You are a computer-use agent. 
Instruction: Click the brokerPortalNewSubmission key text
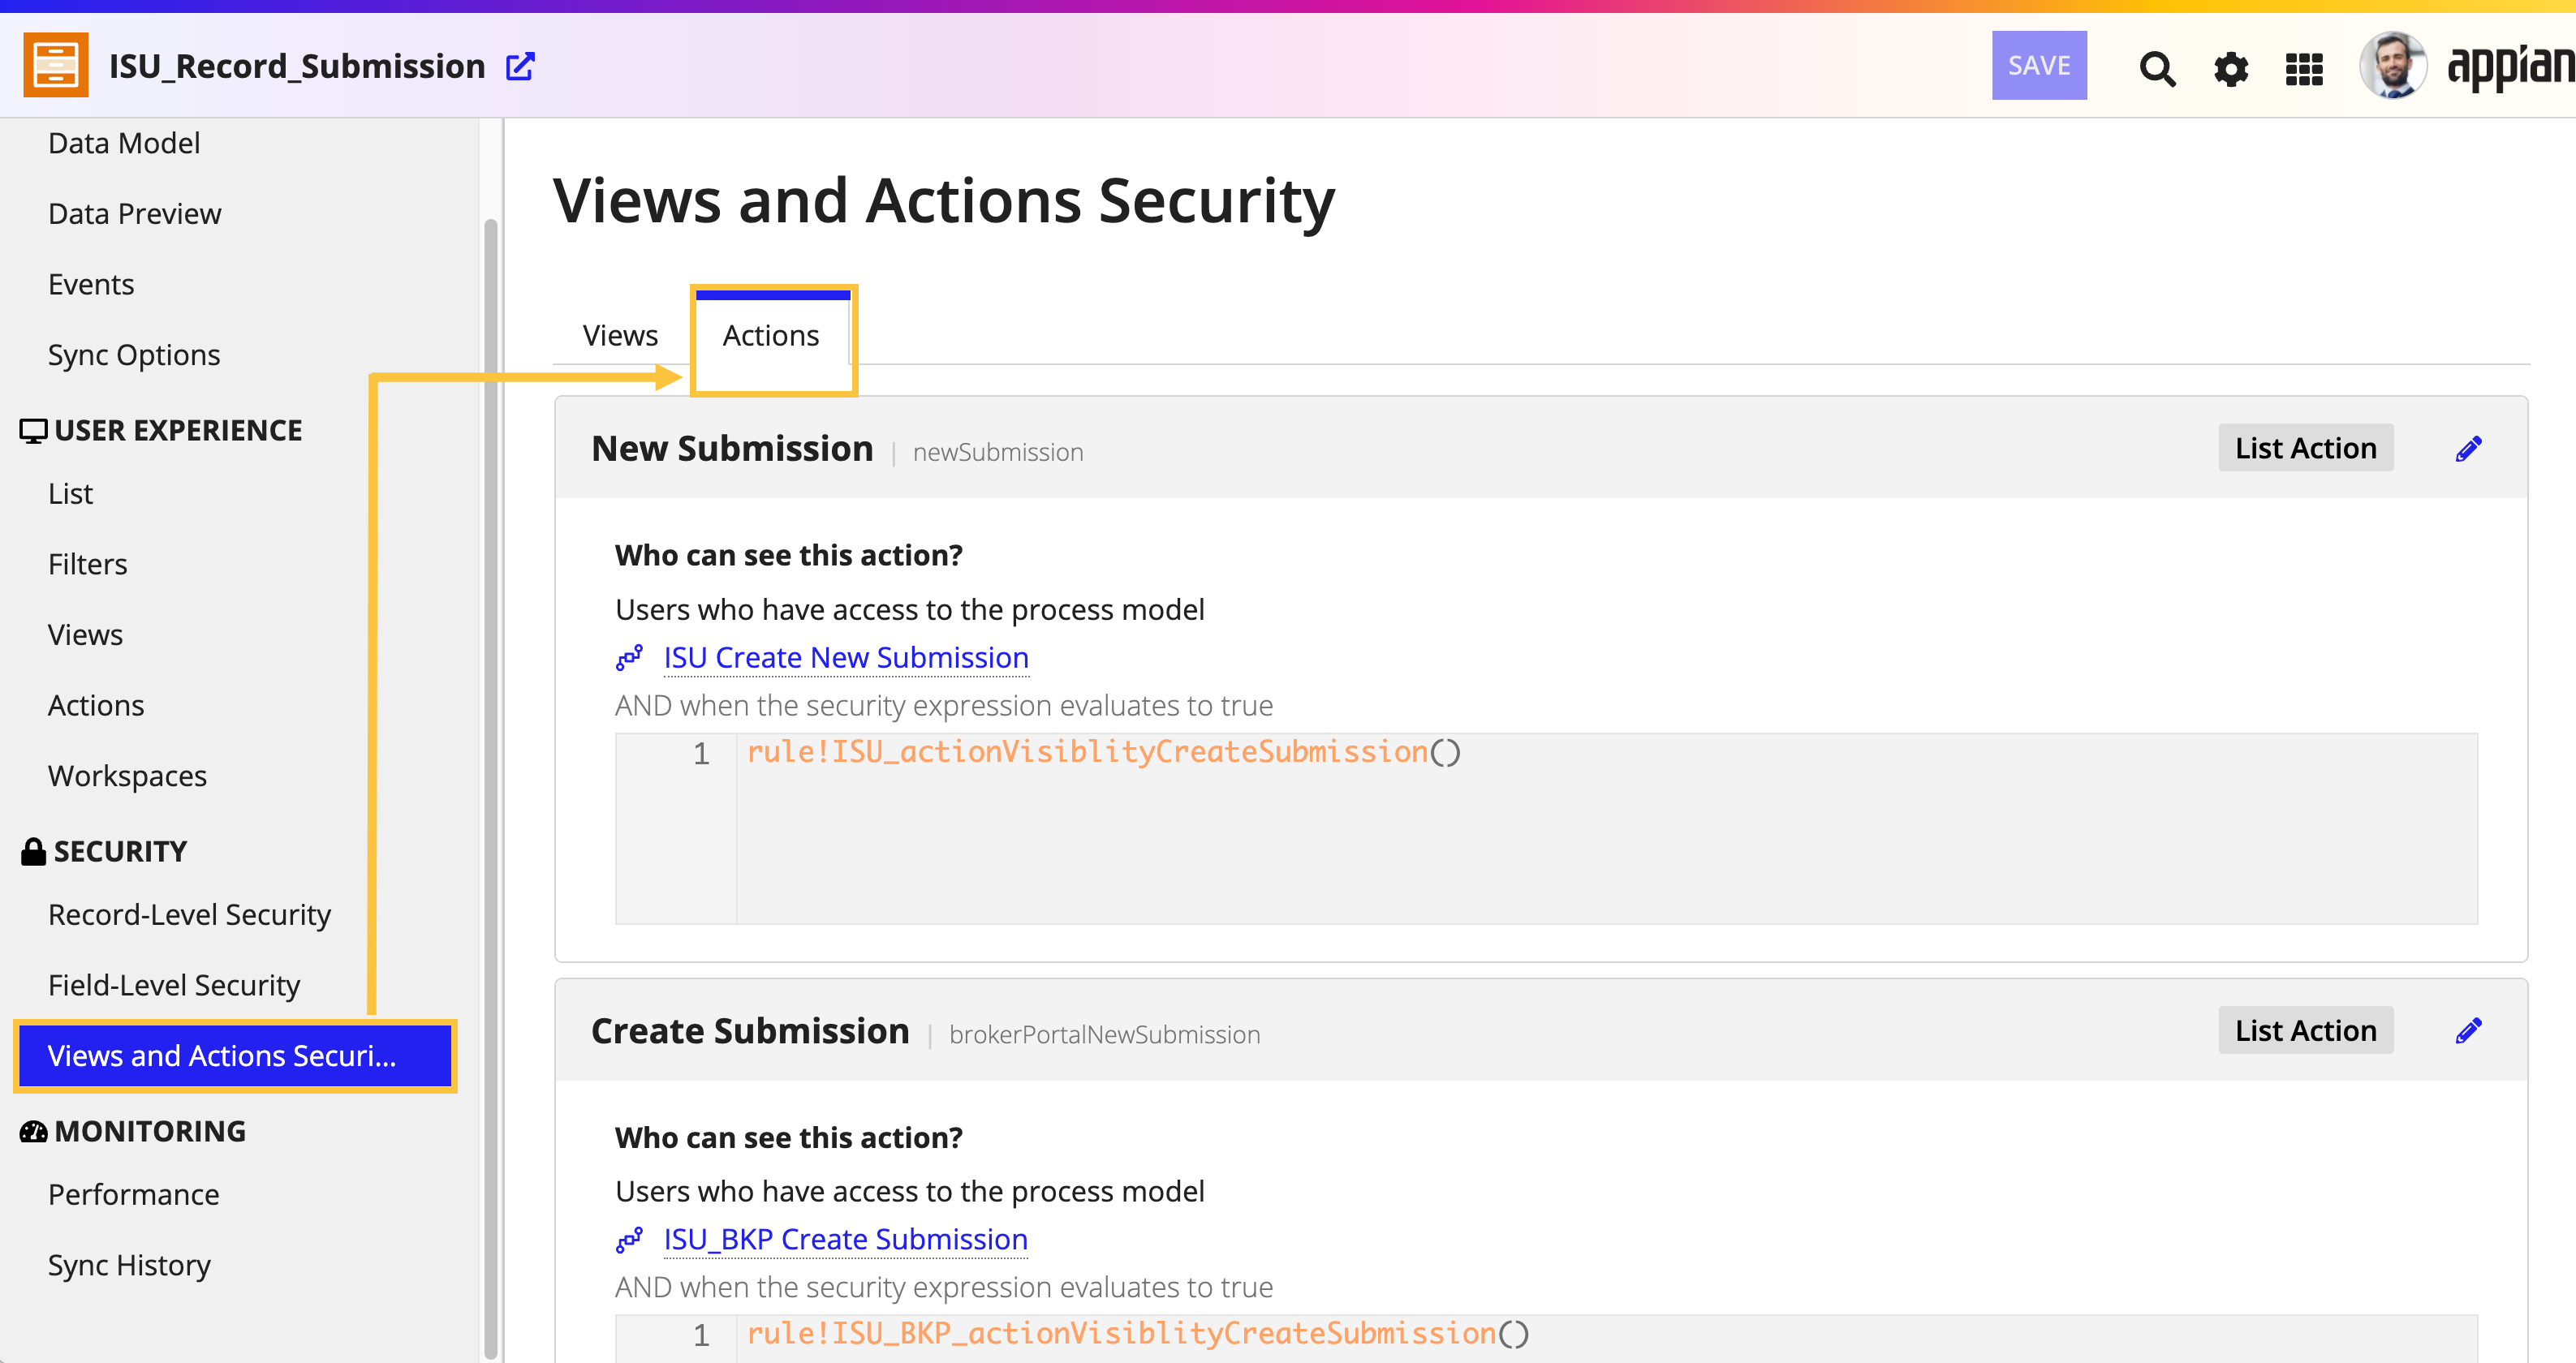tap(1104, 1035)
